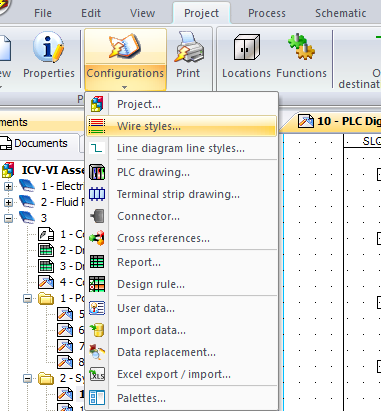Collapse the 1 - Po folder
The height and width of the screenshot is (411, 381).
pyautogui.click(x=27, y=298)
